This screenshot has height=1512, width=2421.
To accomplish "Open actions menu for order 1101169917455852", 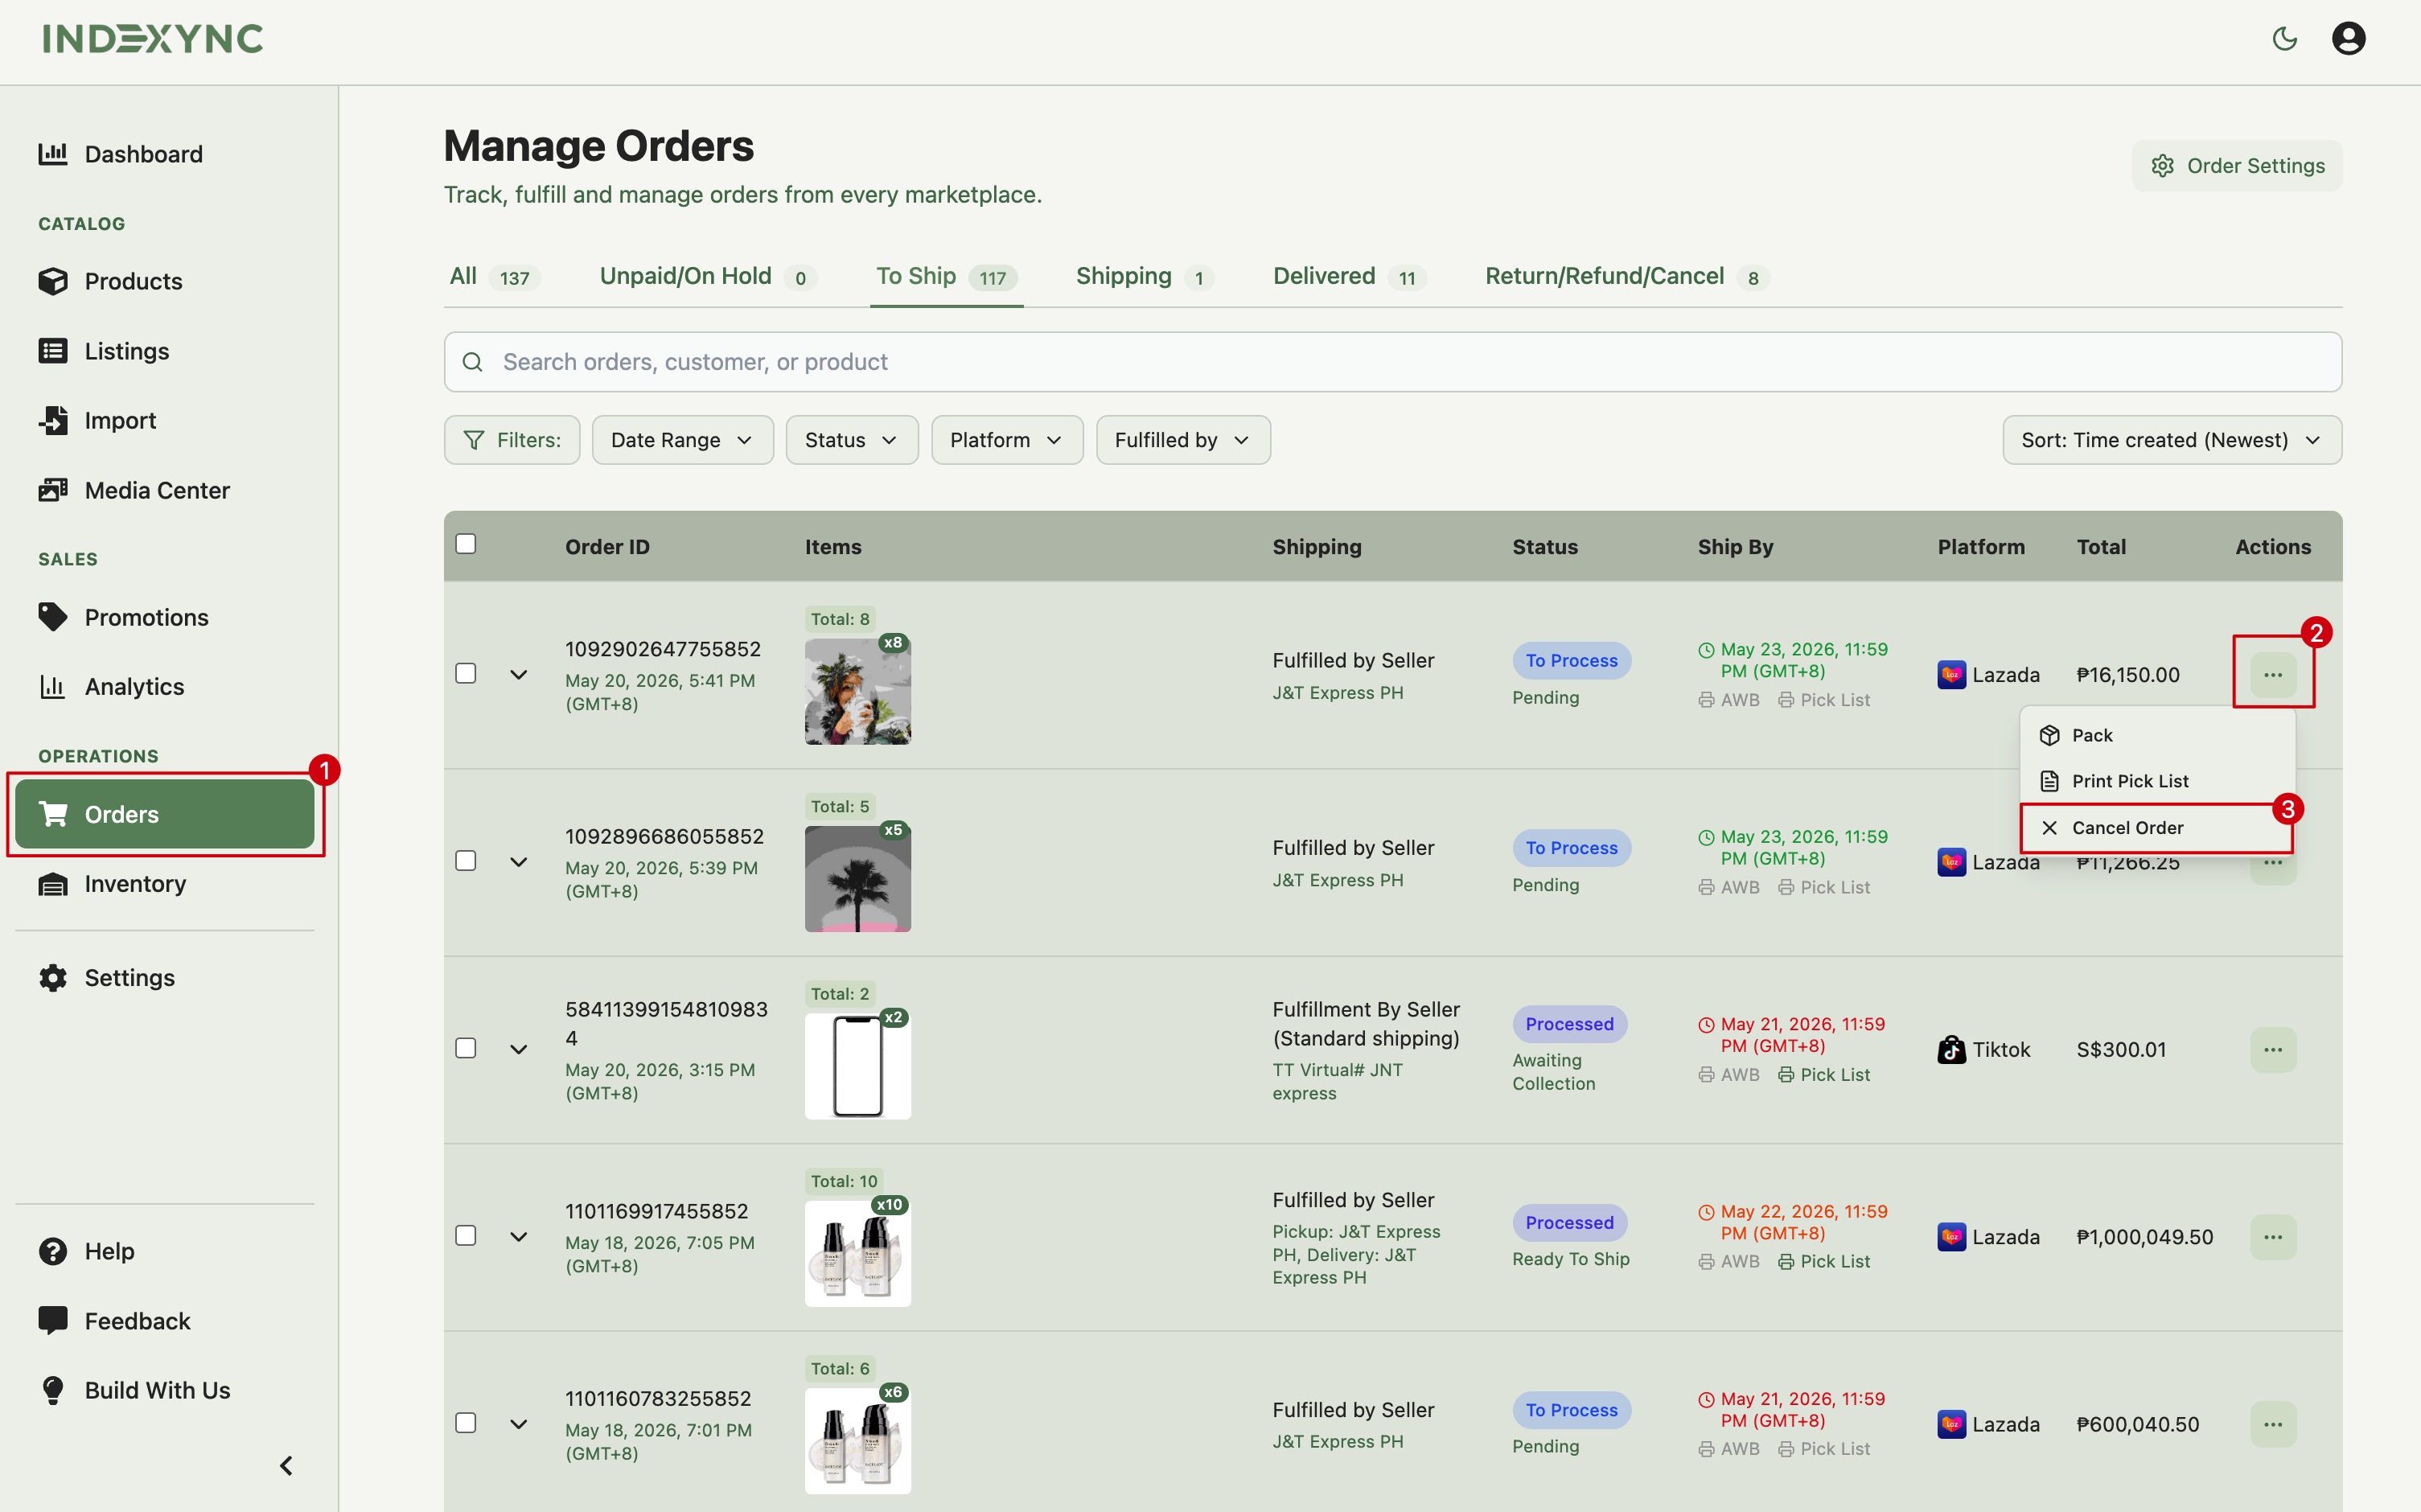I will click(x=2273, y=1237).
